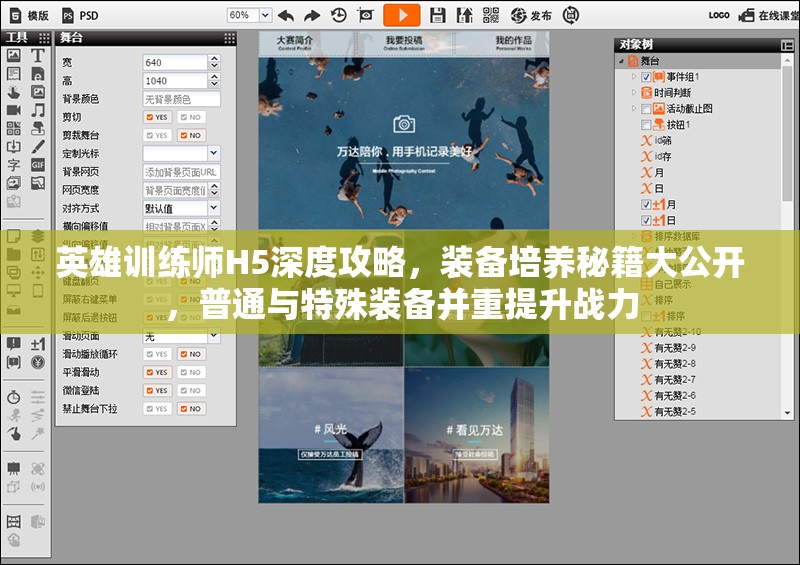Click the 对象树 panel menu icon
The image size is (800, 565).
[787, 45]
